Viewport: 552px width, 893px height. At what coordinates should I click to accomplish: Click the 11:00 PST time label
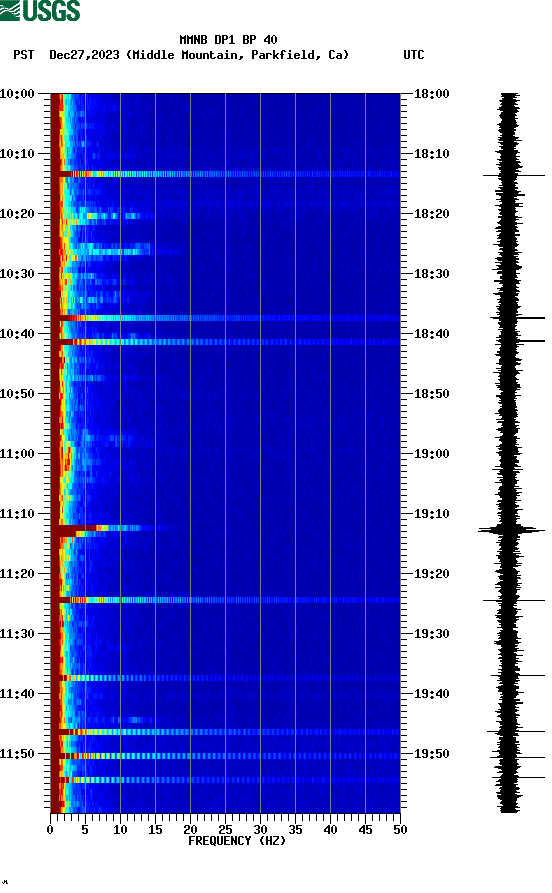(17, 454)
